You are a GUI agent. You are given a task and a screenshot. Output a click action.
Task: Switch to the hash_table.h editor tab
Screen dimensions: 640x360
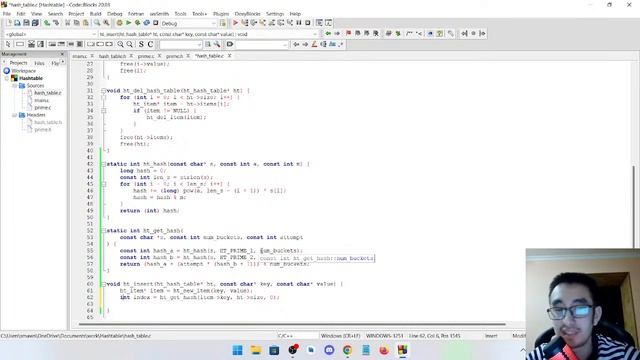pyautogui.click(x=112, y=56)
